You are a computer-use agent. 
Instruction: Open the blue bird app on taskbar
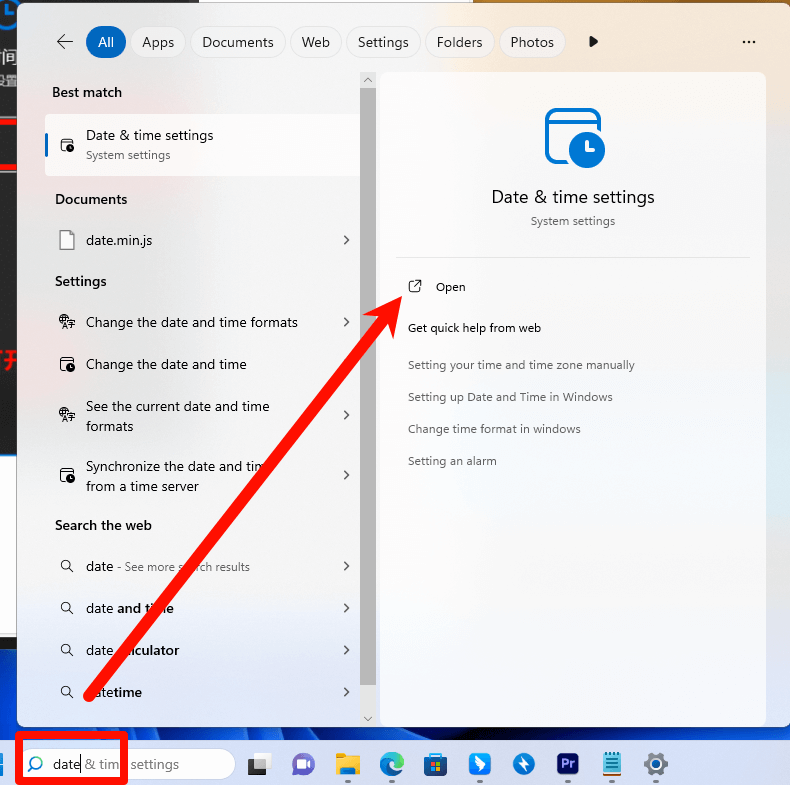tap(480, 764)
